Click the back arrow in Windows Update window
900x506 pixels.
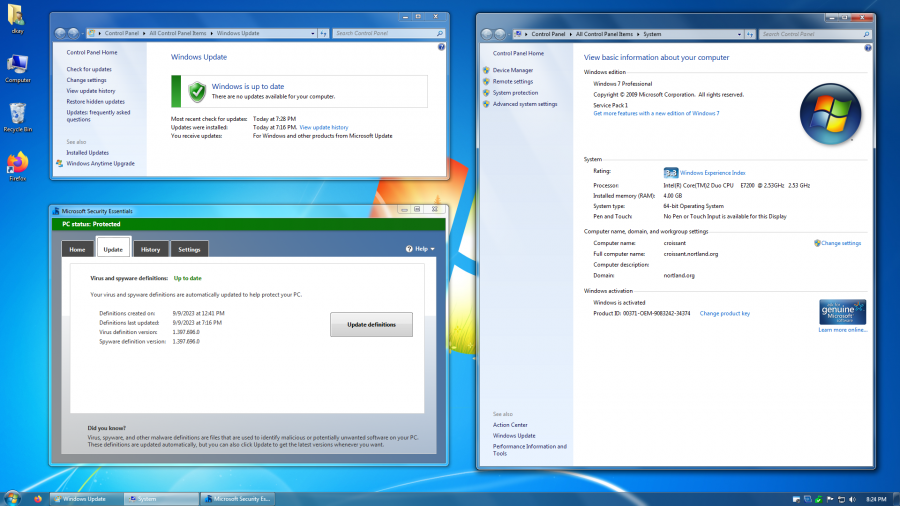click(x=59, y=33)
